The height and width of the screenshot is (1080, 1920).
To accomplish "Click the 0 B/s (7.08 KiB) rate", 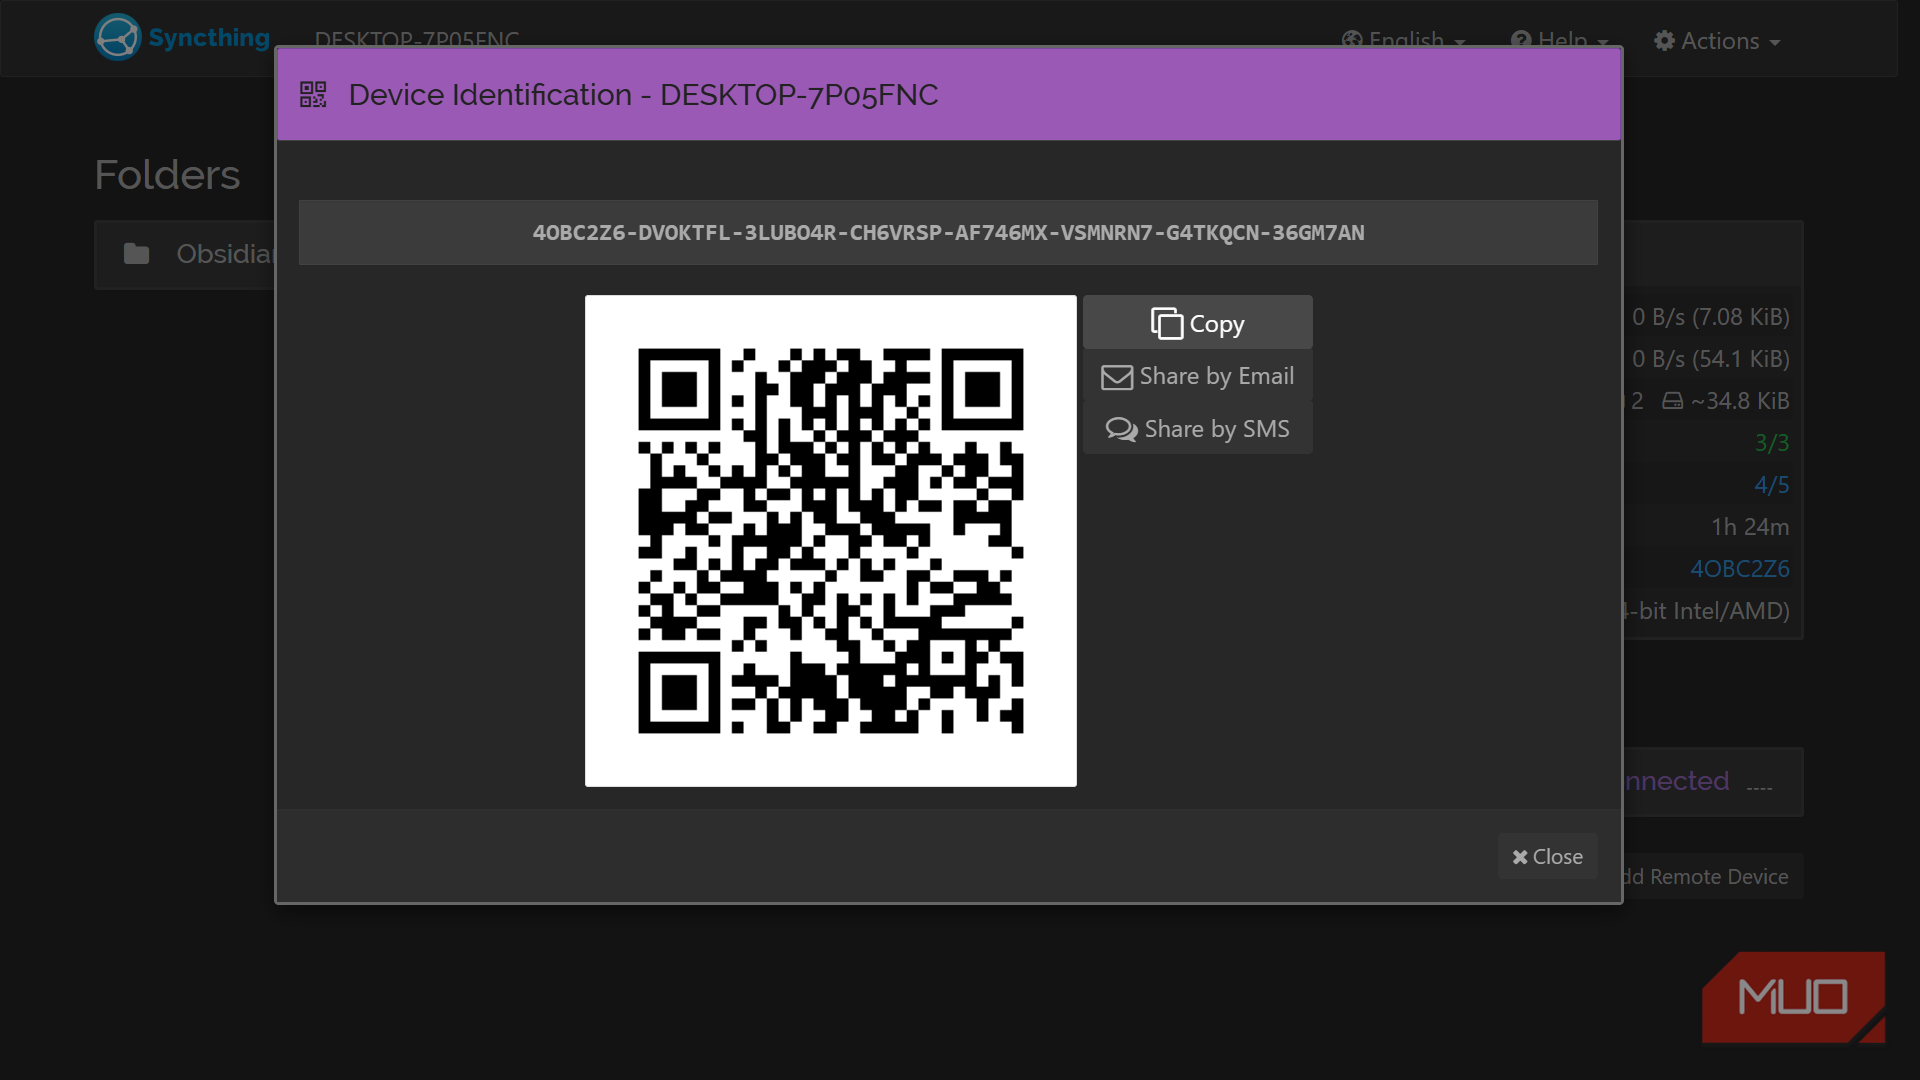I will [x=1711, y=317].
